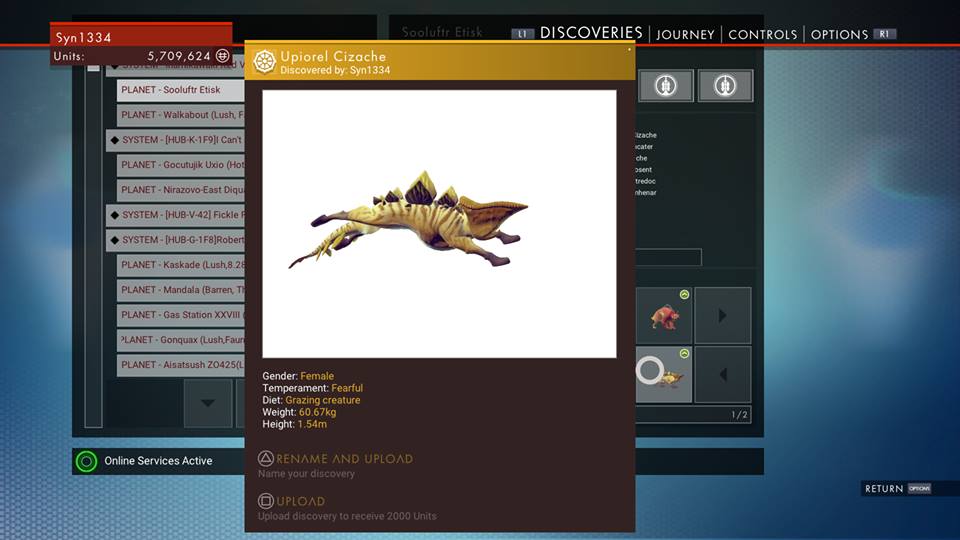The image size is (960, 540).
Task: Select PLANET - Nirazovo-East entry
Action: tap(181, 190)
